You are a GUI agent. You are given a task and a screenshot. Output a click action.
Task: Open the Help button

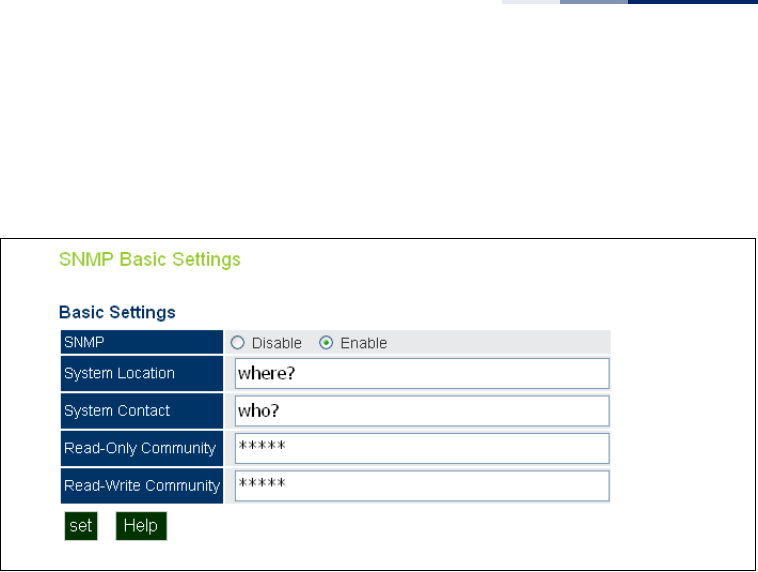coord(141,526)
